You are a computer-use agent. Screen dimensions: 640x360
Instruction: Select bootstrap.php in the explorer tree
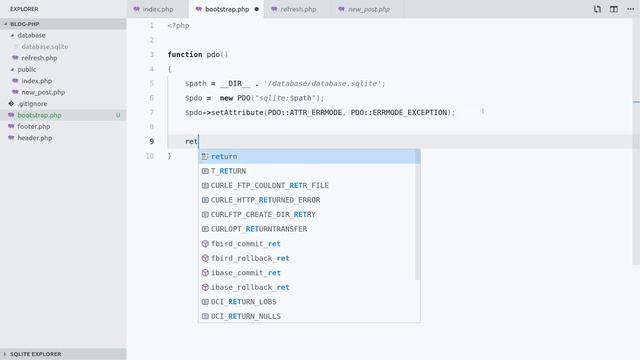coord(63,115)
